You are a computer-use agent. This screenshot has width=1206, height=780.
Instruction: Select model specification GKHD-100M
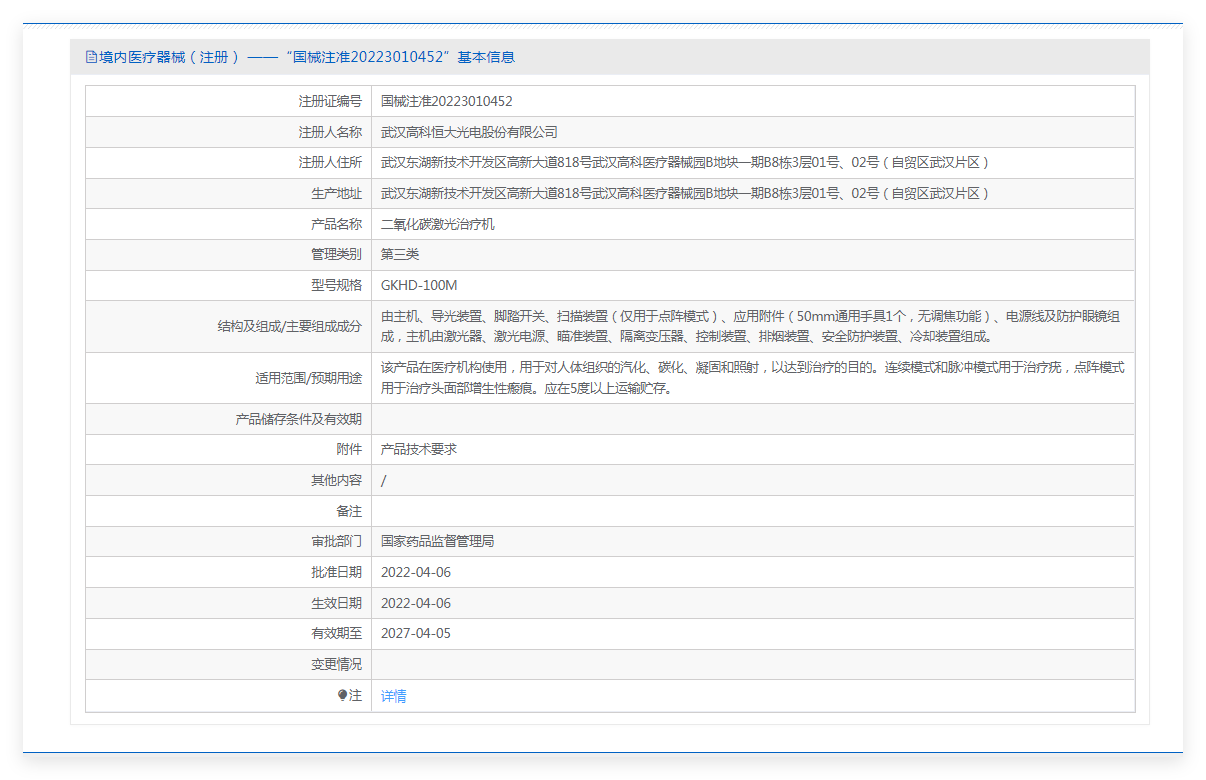419,286
